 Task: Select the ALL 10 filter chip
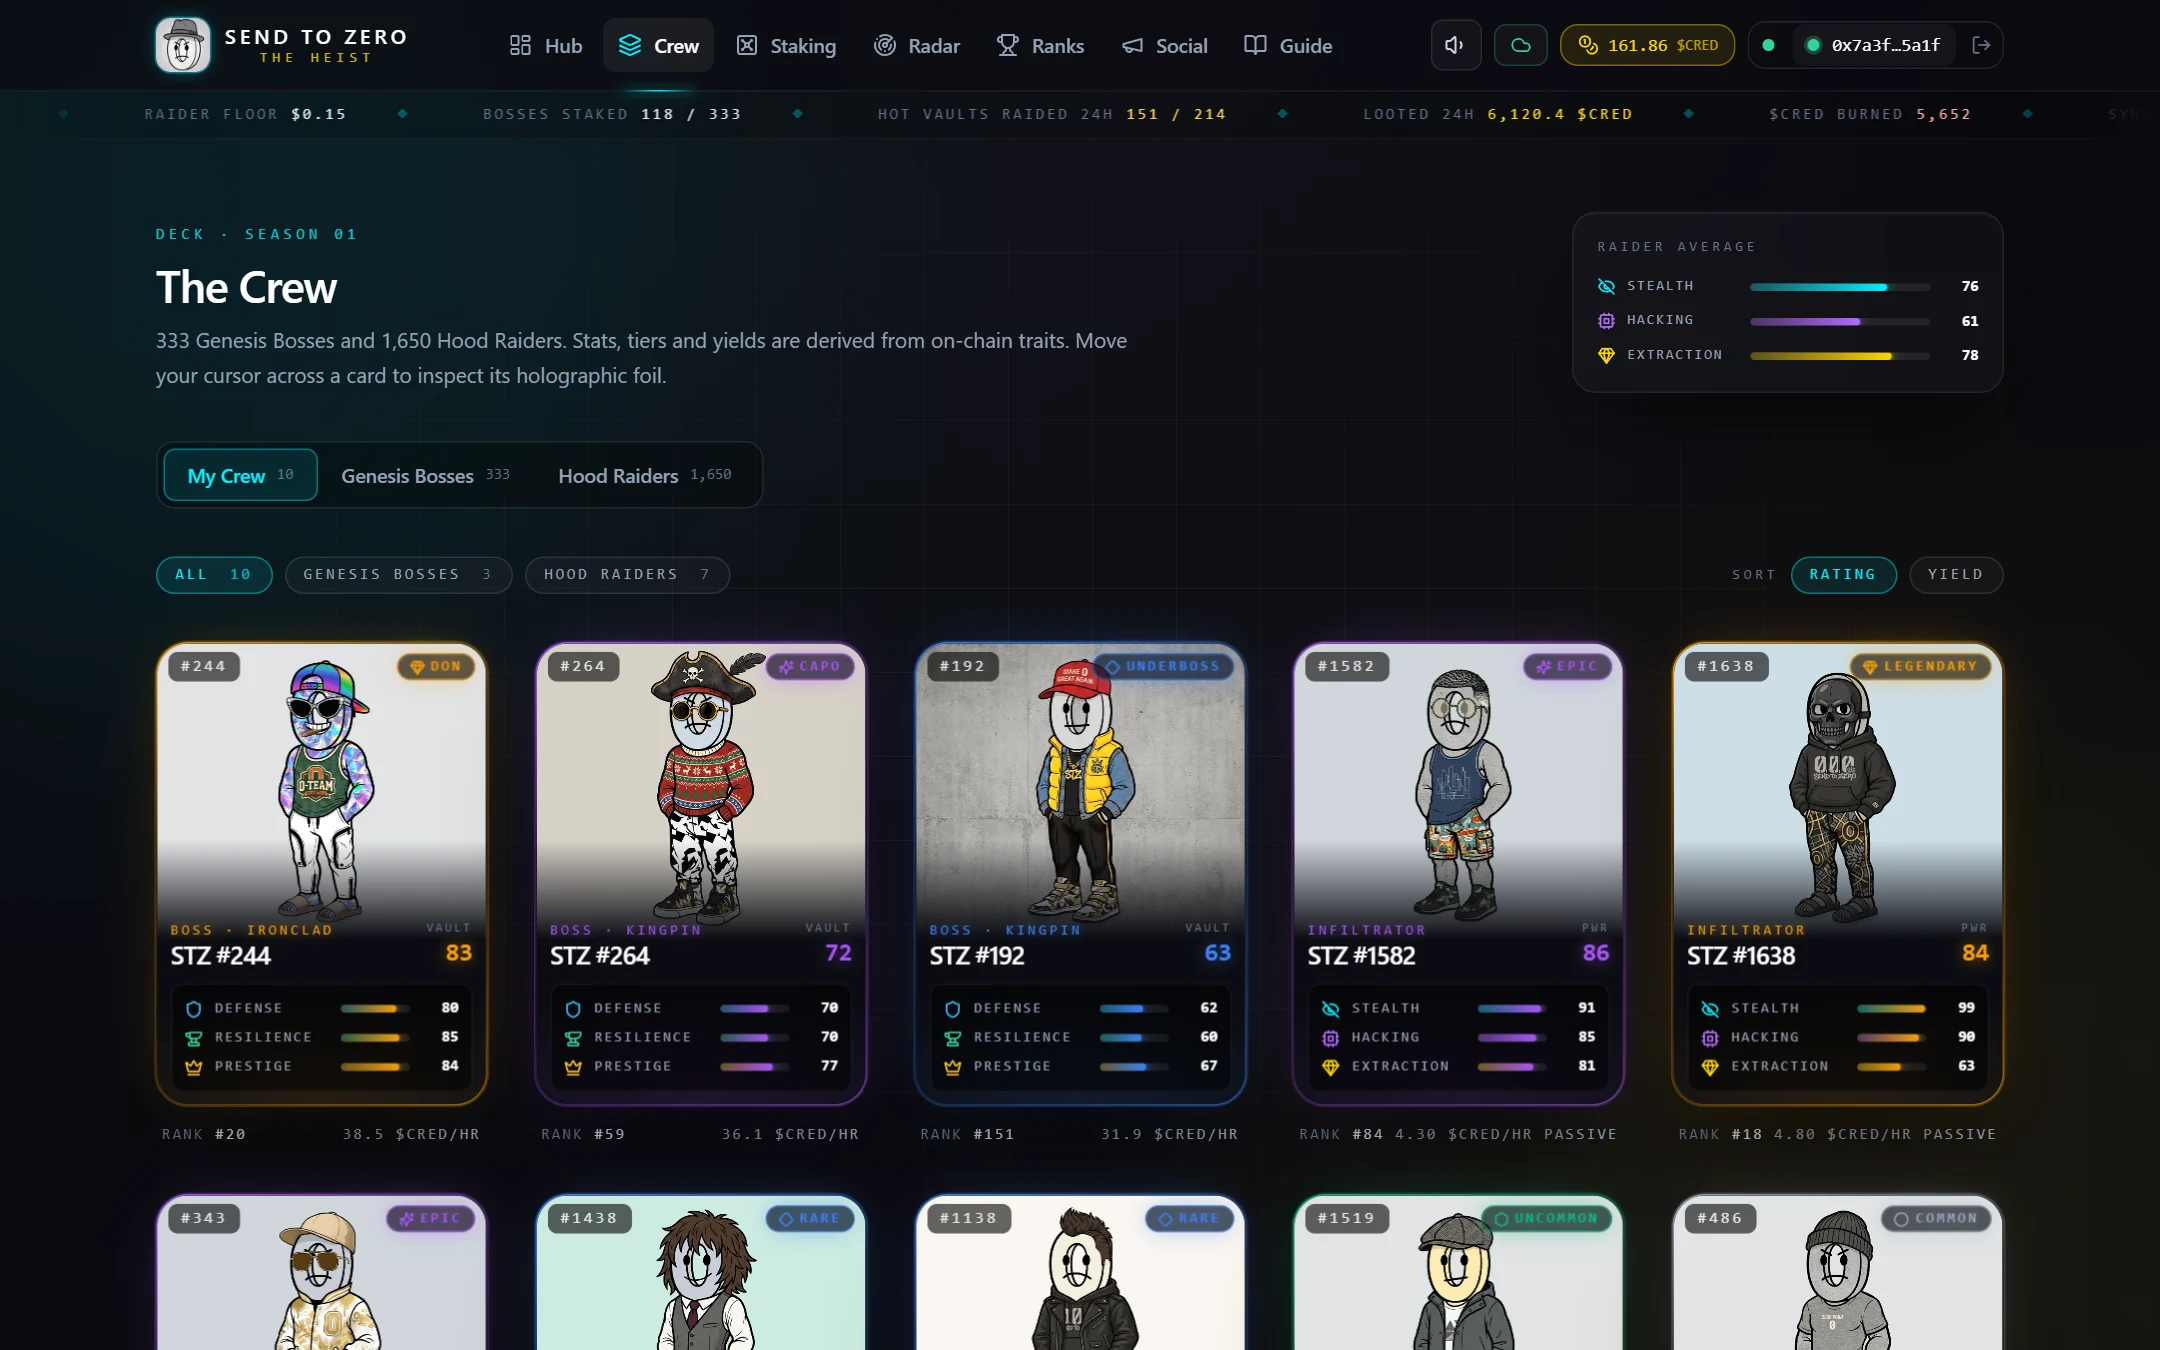pyautogui.click(x=214, y=574)
